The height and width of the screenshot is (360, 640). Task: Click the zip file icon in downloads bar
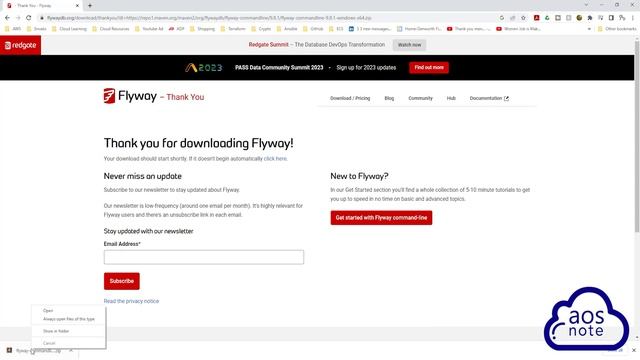(9, 350)
